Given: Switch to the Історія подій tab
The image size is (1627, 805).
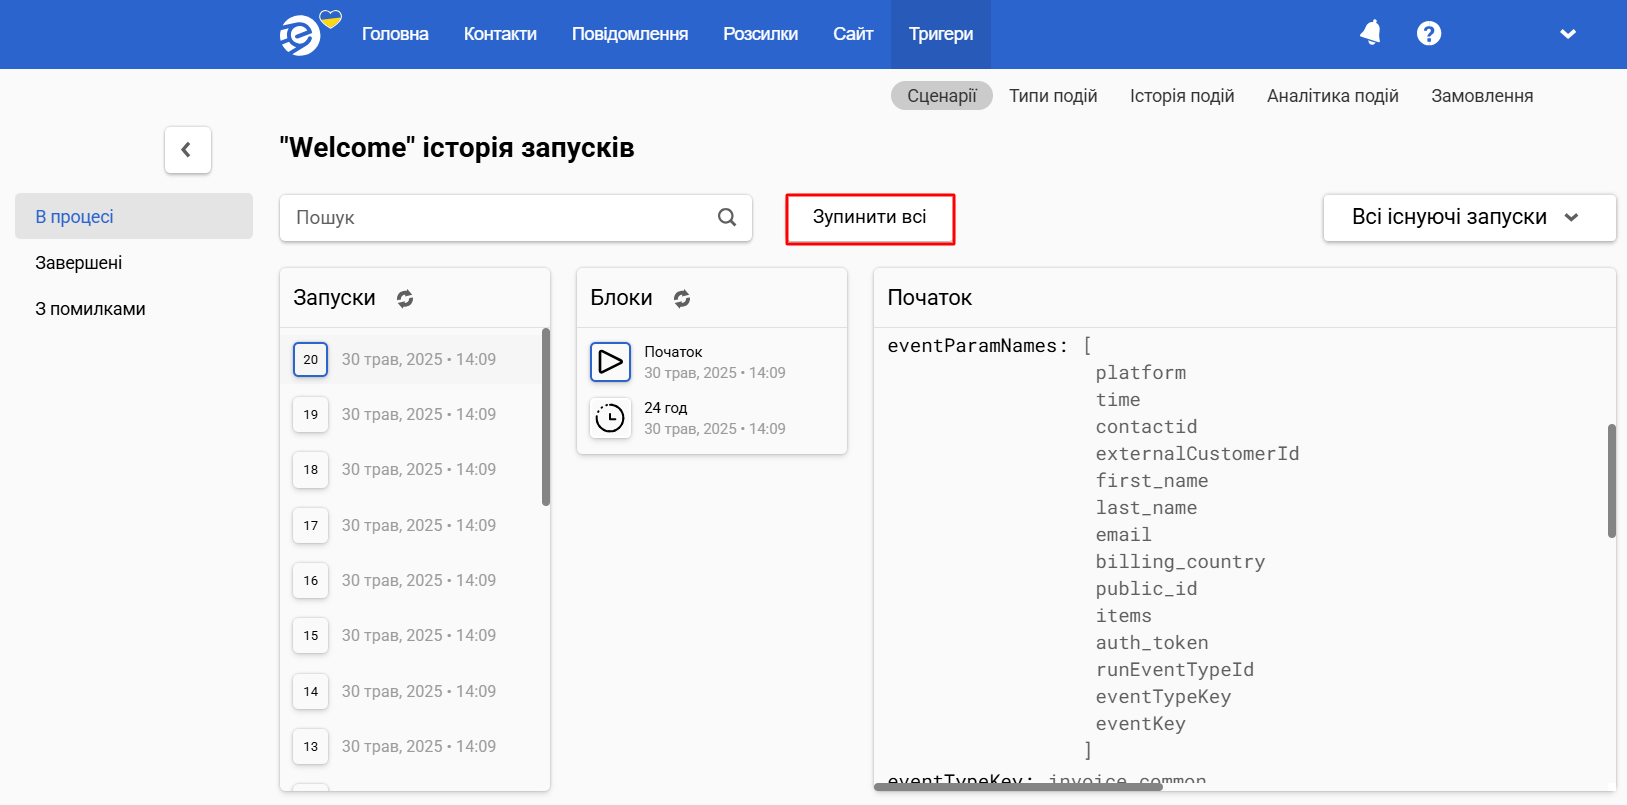Looking at the screenshot, I should pyautogui.click(x=1182, y=96).
